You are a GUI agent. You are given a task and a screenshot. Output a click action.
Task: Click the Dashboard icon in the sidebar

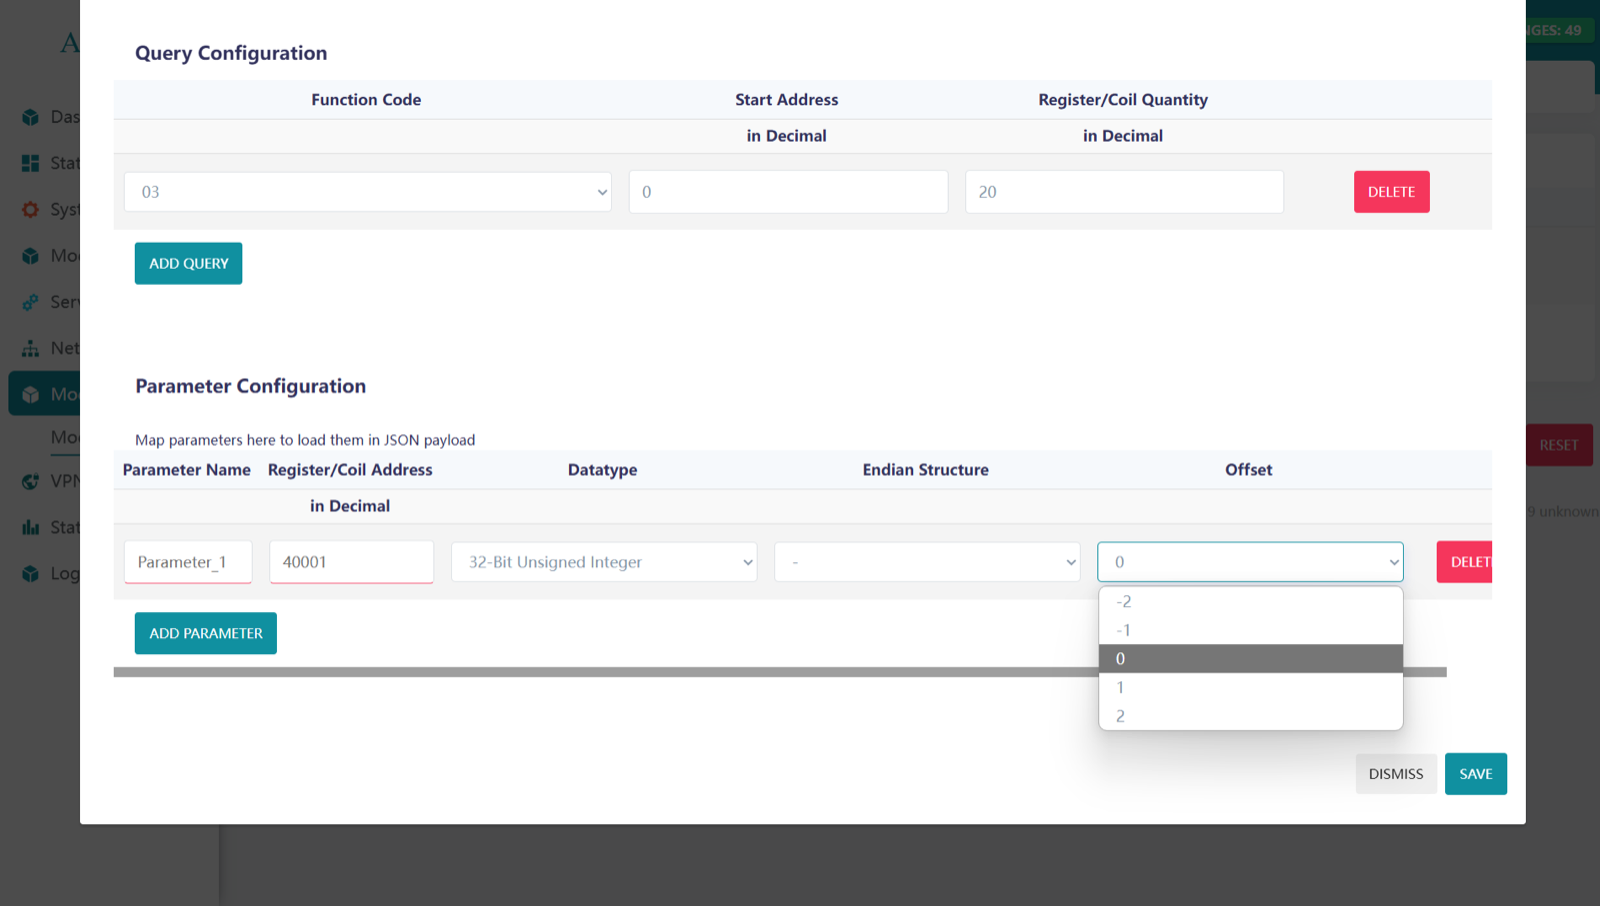click(31, 117)
